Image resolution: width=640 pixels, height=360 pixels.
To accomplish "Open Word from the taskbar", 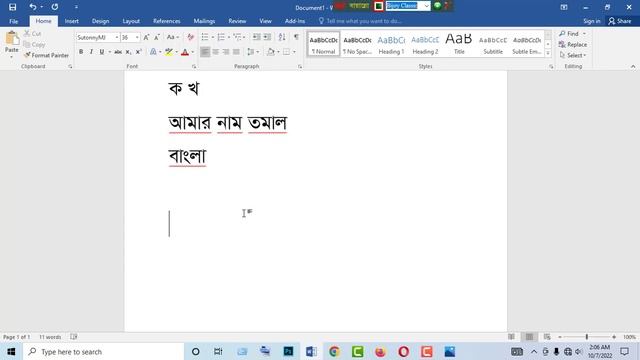I will click(x=311, y=351).
